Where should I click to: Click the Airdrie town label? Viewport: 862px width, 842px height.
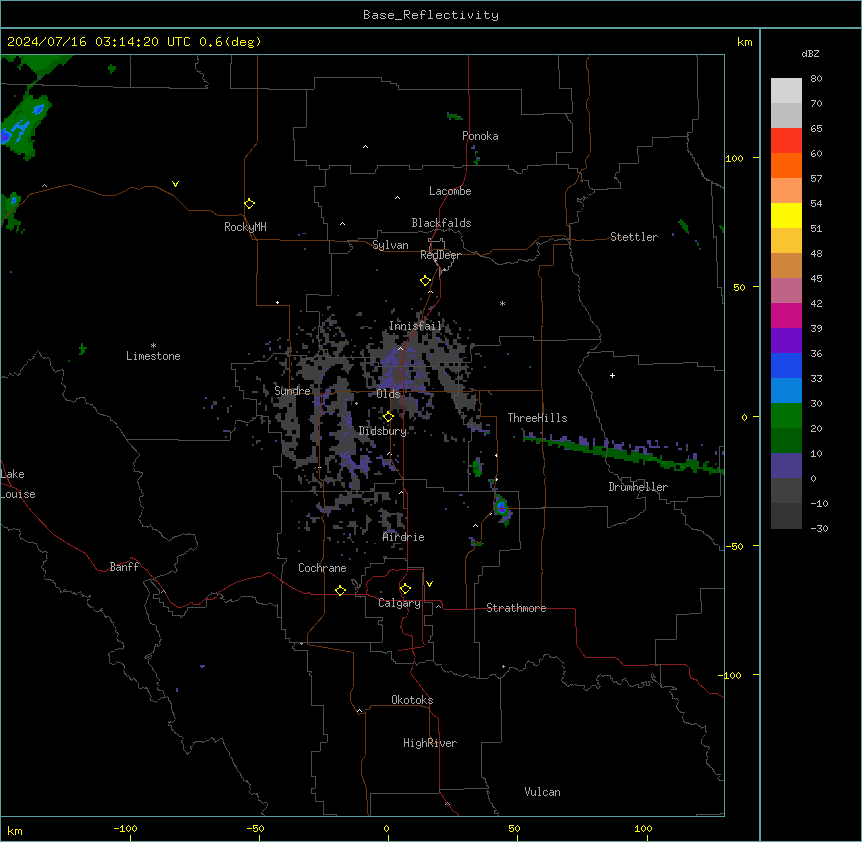(403, 537)
